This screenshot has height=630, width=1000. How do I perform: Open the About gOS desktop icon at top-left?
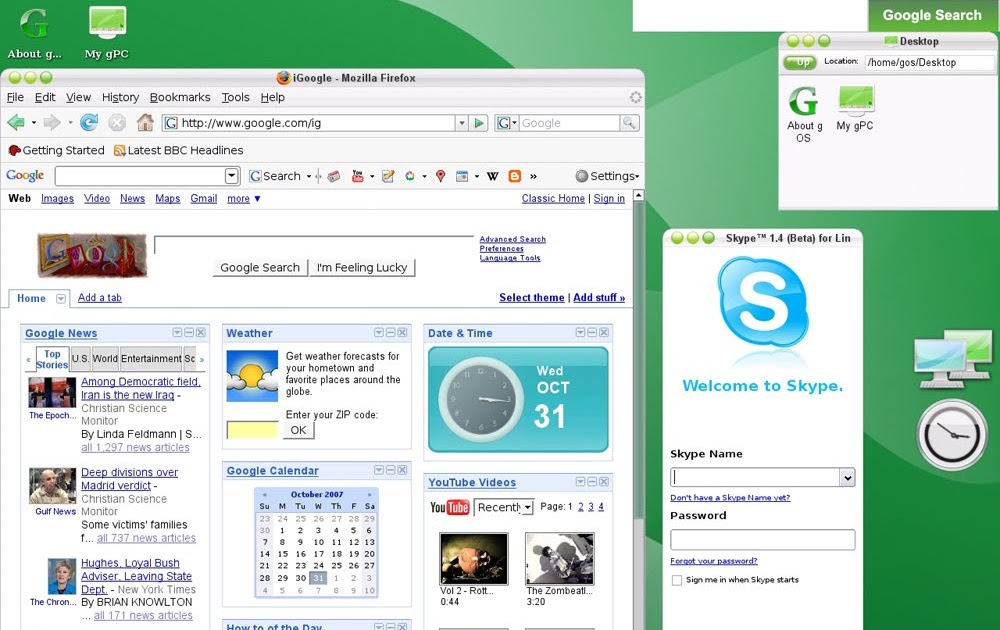[x=34, y=33]
